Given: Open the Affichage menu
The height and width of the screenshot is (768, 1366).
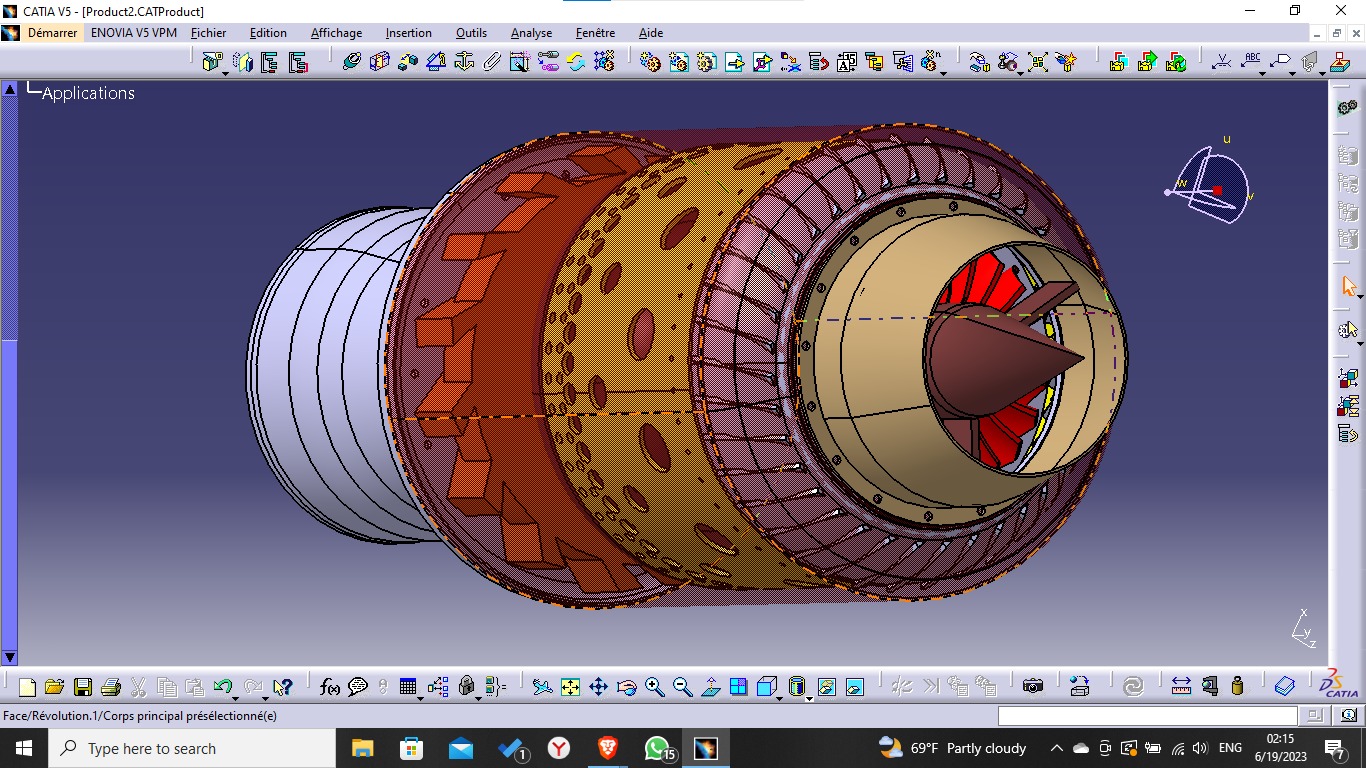Looking at the screenshot, I should (x=337, y=33).
